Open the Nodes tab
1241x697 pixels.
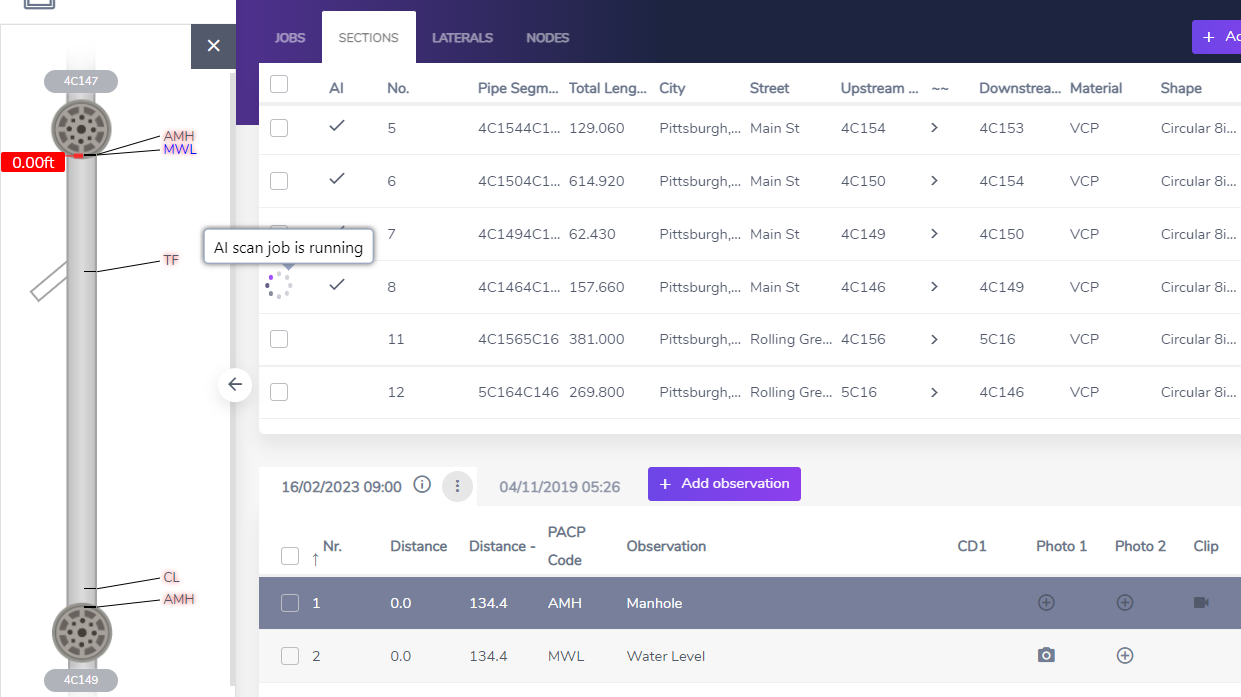(x=547, y=38)
